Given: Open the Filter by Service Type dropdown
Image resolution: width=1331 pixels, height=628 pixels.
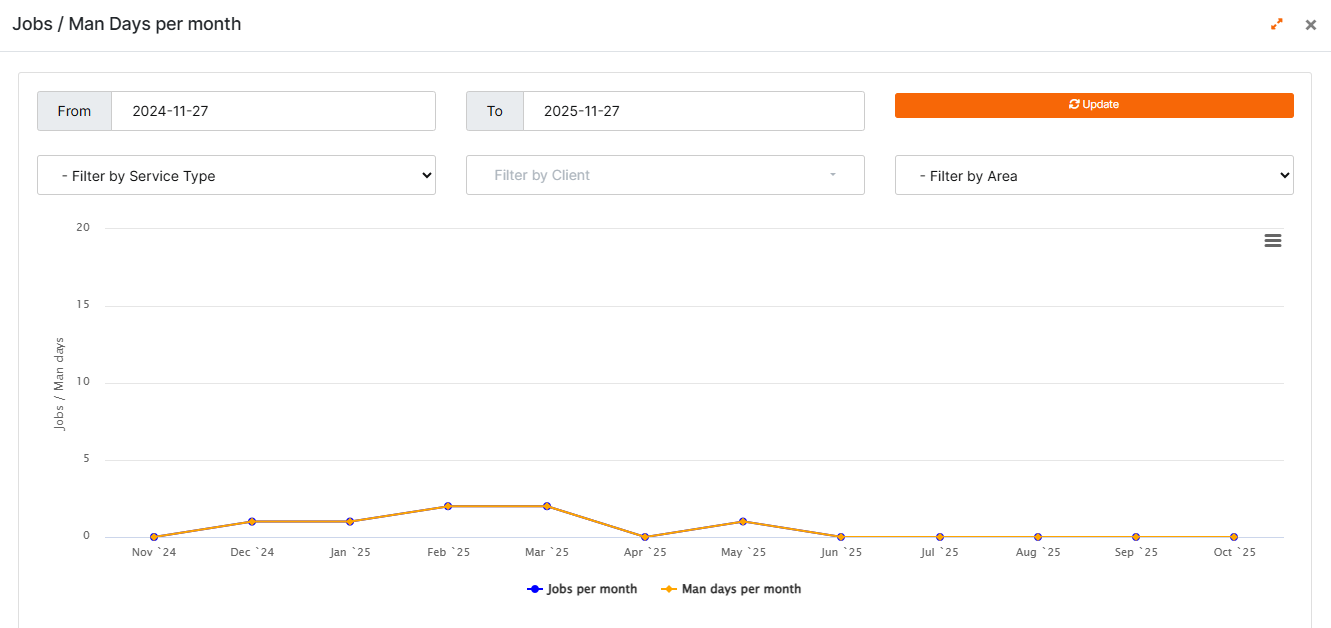Looking at the screenshot, I should 236,175.
